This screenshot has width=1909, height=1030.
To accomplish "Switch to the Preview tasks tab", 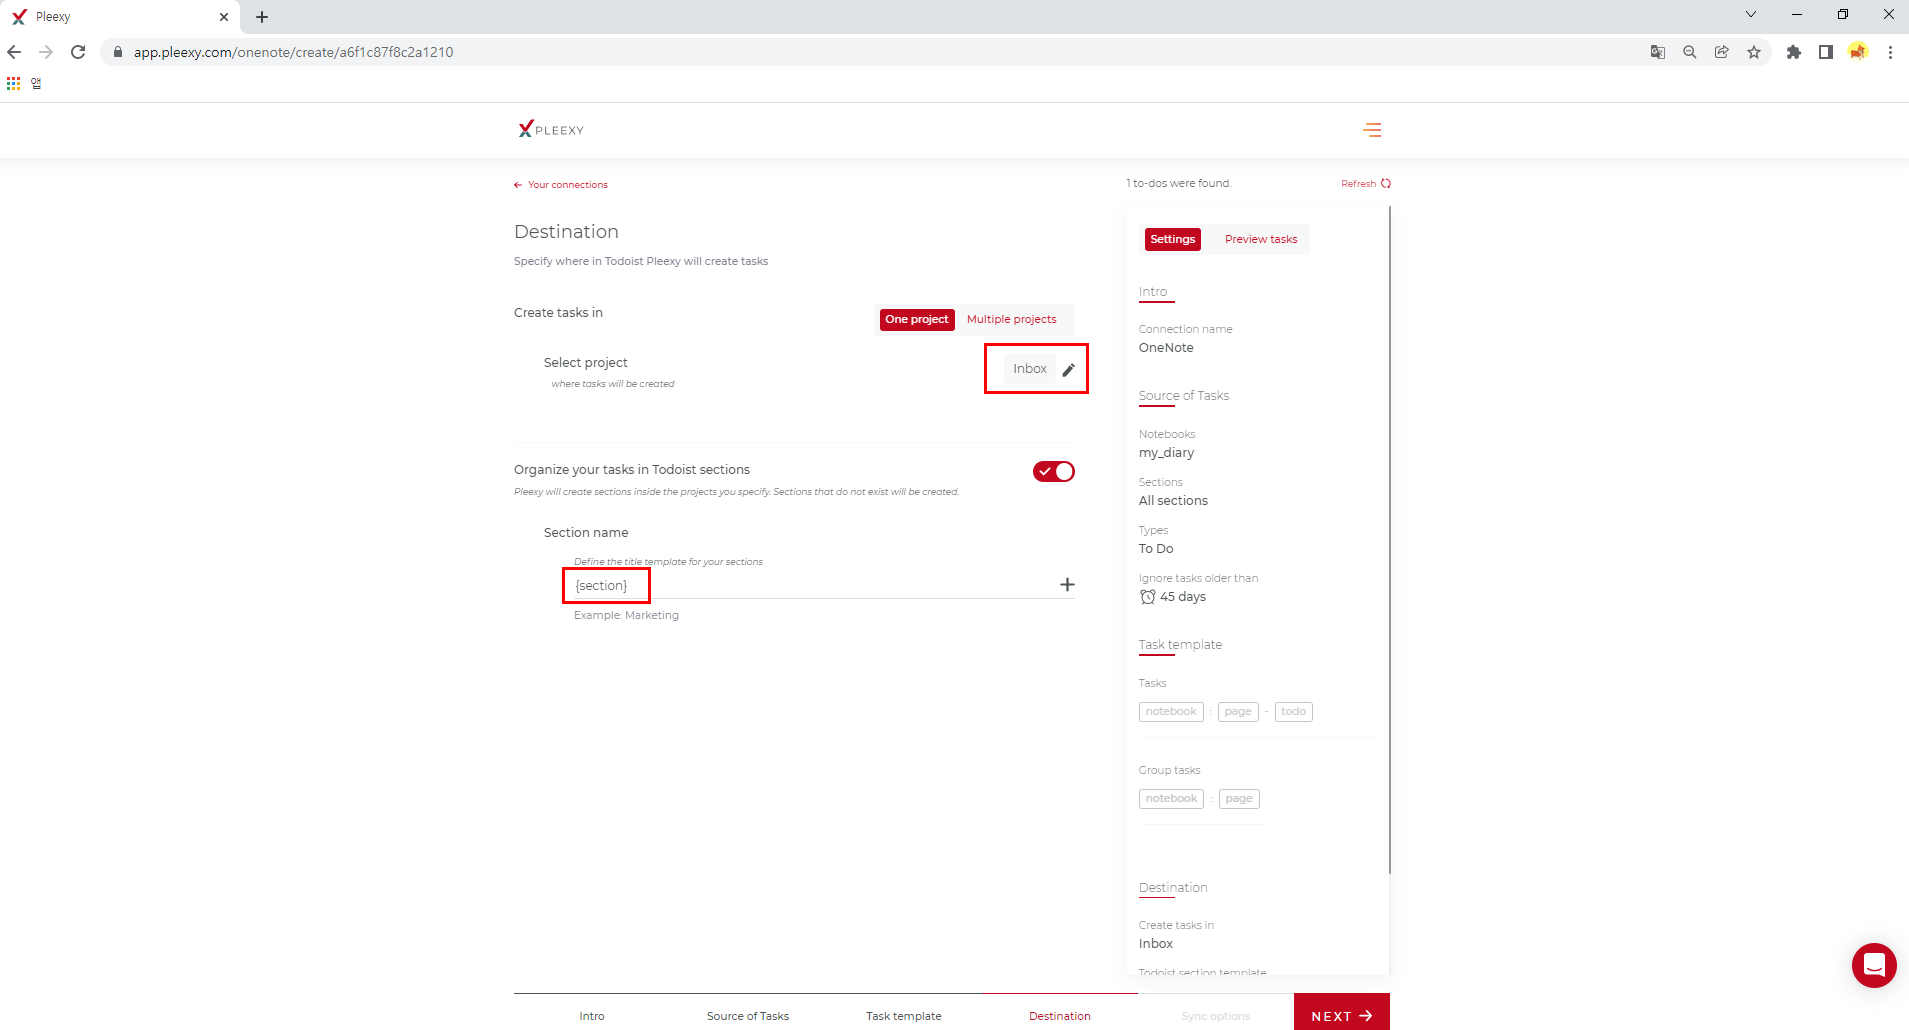I will tap(1261, 240).
